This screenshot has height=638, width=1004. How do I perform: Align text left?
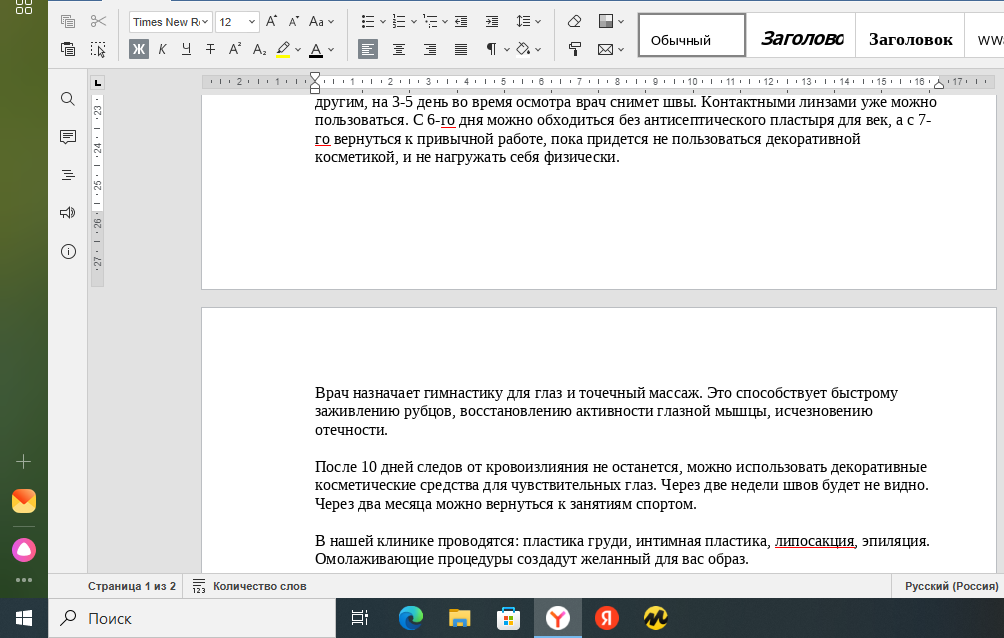[368, 49]
